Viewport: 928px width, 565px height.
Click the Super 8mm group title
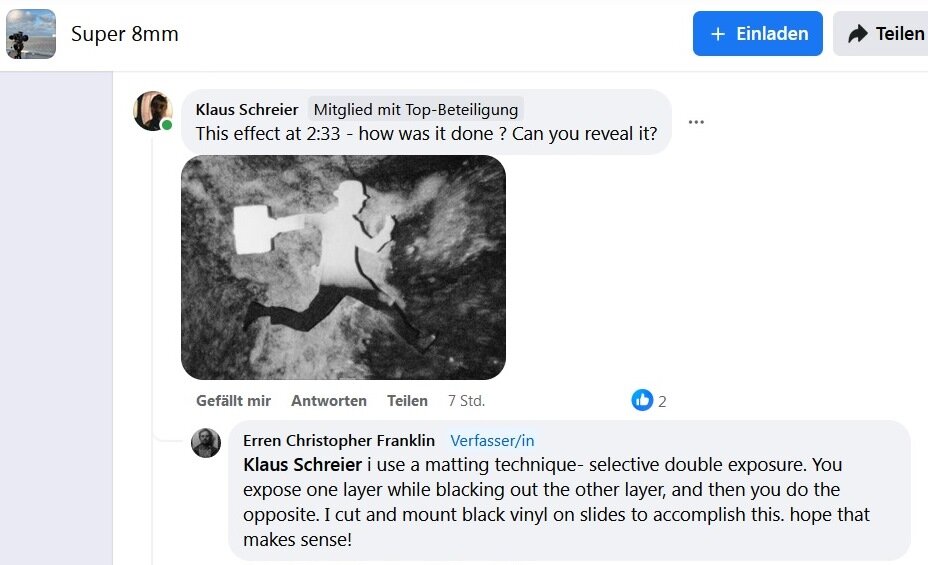[x=124, y=34]
